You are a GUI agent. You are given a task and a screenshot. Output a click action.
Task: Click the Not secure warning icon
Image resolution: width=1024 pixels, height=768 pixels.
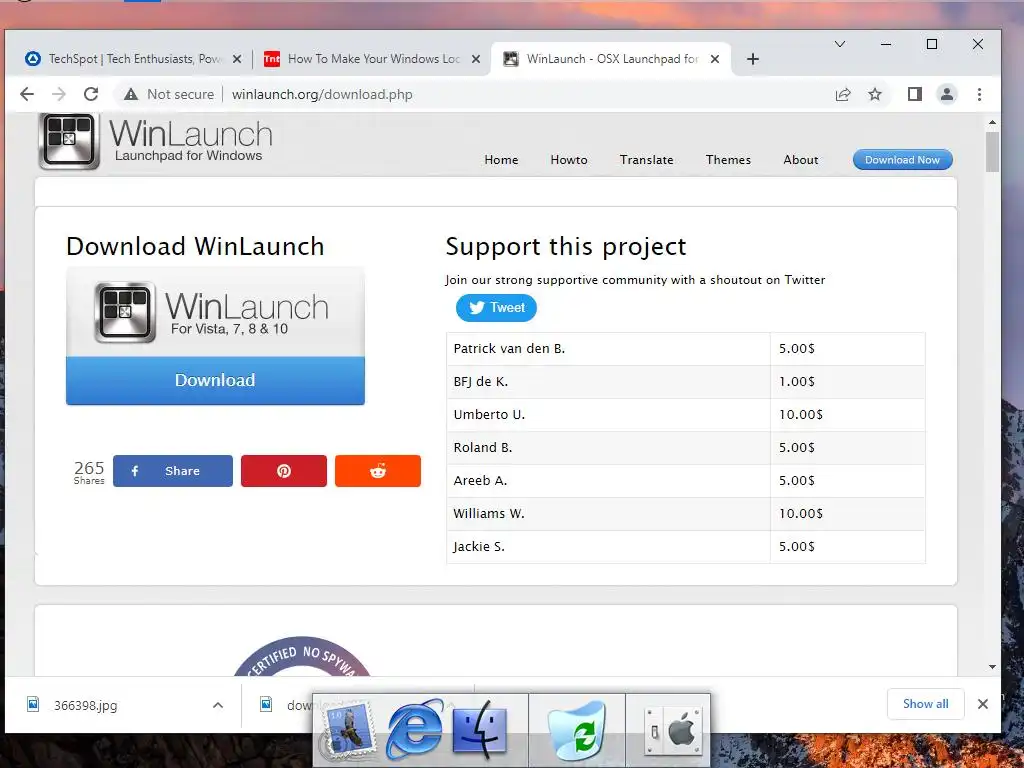point(131,94)
